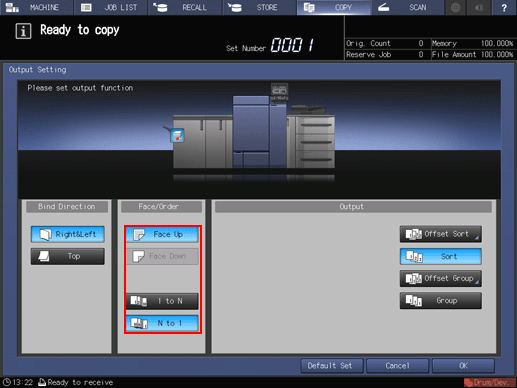Open the RECALL tab

pos(185,7)
